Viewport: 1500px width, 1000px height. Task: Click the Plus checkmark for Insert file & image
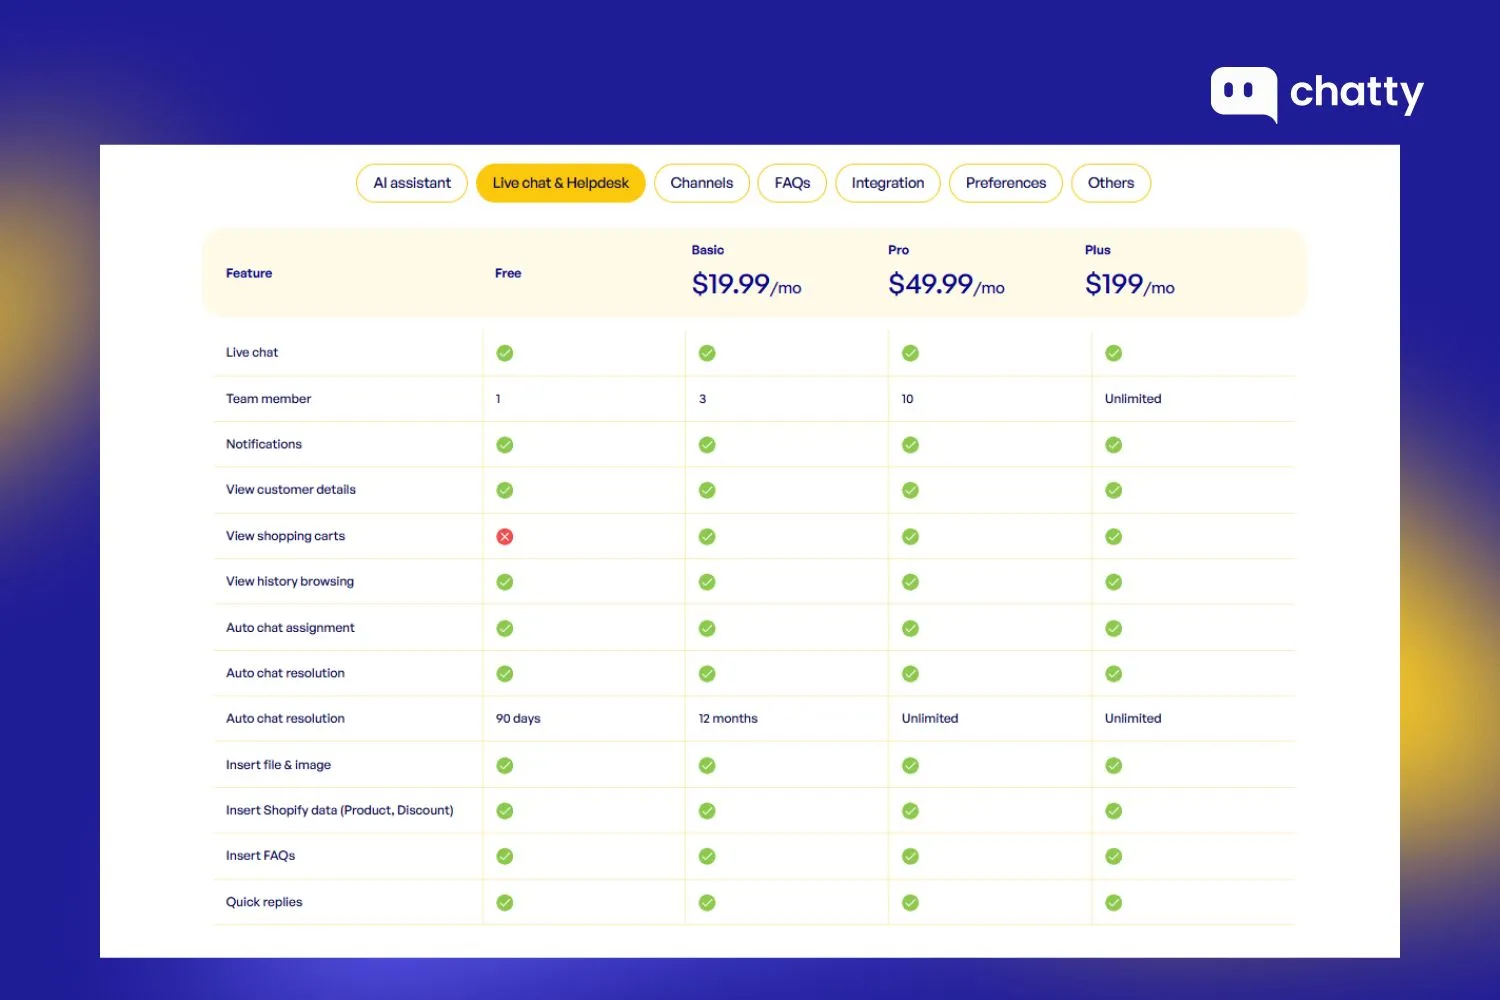1114,766
